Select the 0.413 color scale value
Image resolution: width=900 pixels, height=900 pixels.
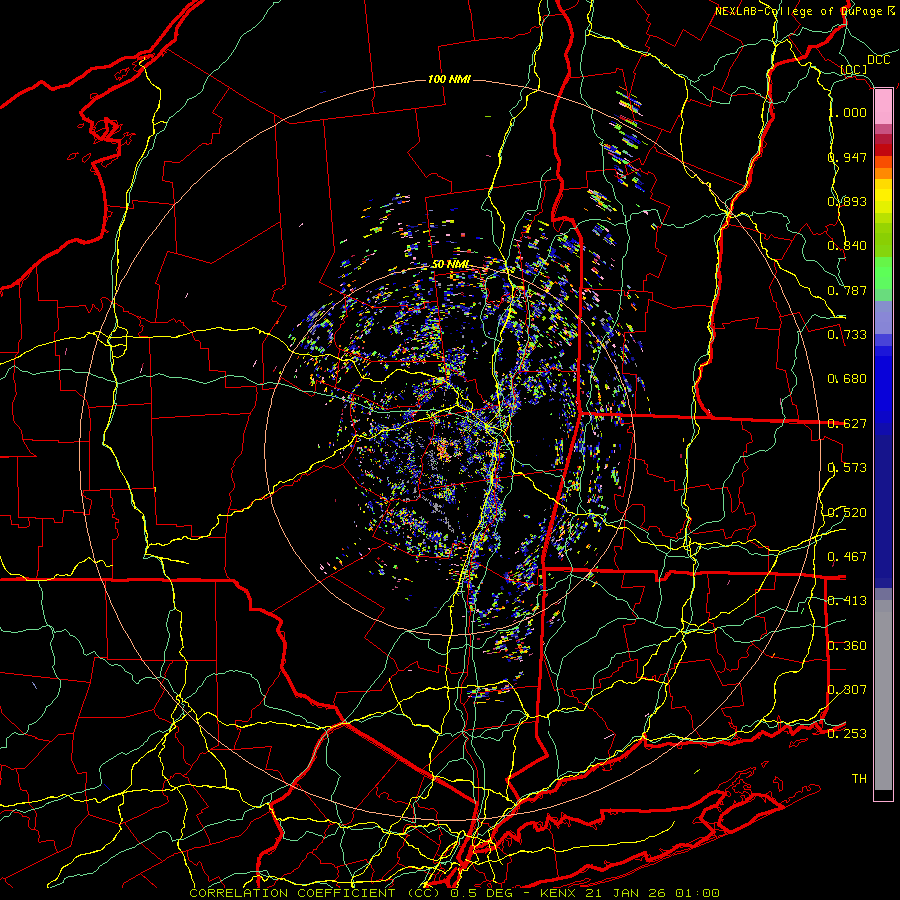(x=848, y=601)
